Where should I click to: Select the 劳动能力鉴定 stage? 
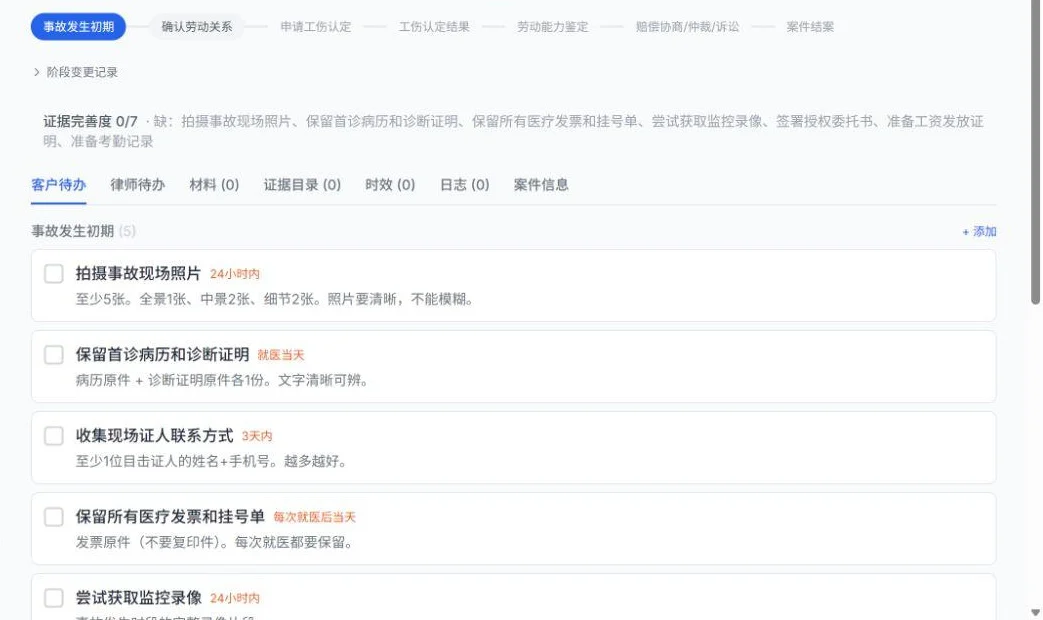[x=553, y=27]
